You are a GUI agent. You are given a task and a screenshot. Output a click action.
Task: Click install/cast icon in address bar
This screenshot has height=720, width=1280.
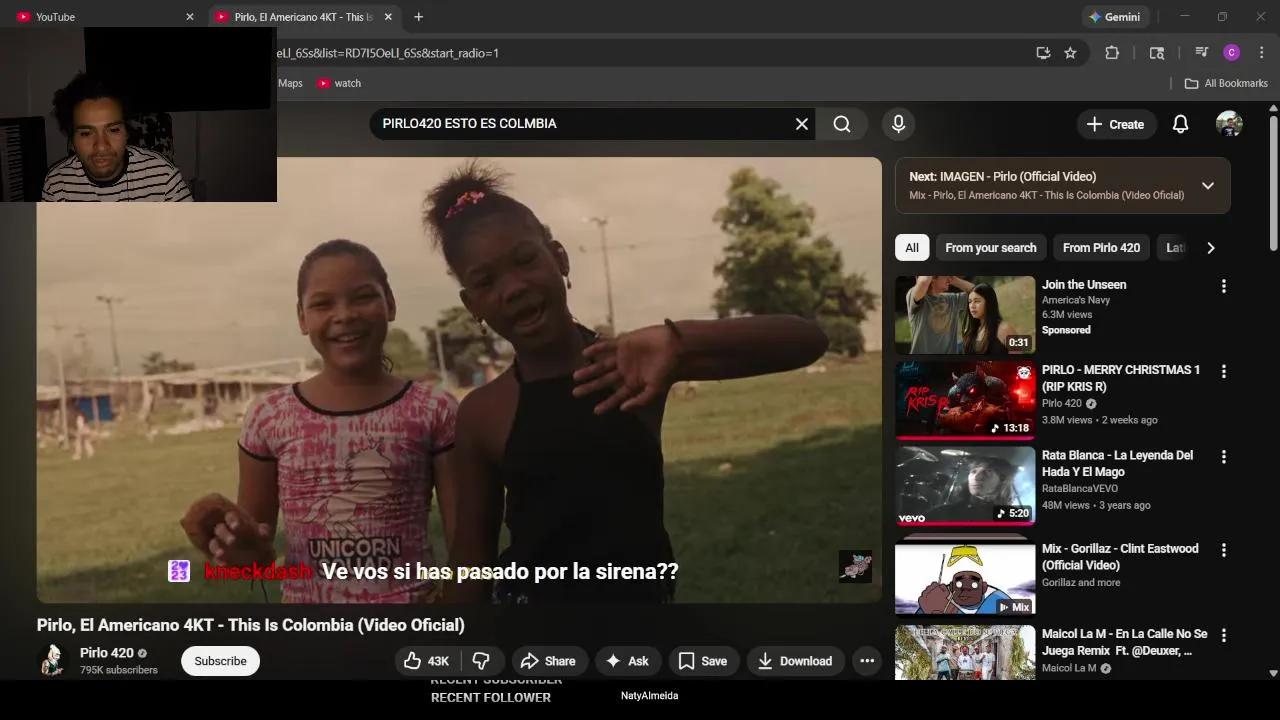pos(1043,53)
